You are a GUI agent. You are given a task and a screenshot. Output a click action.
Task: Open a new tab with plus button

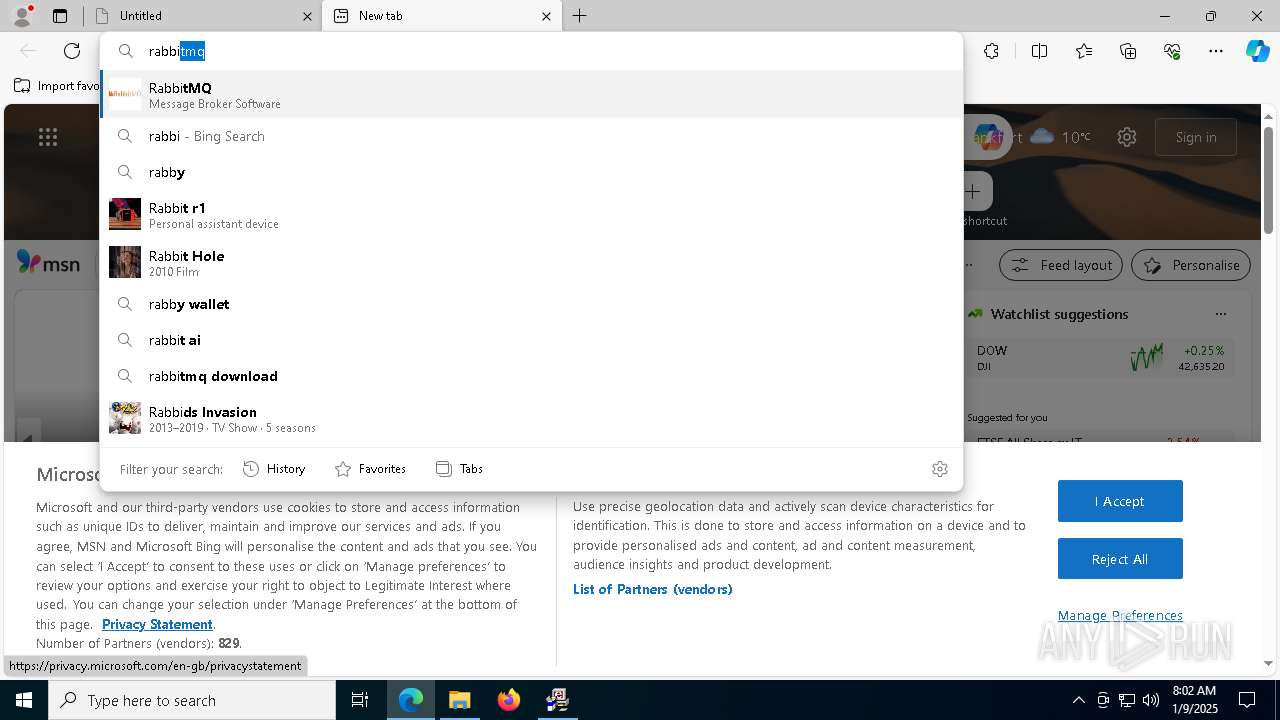580,16
